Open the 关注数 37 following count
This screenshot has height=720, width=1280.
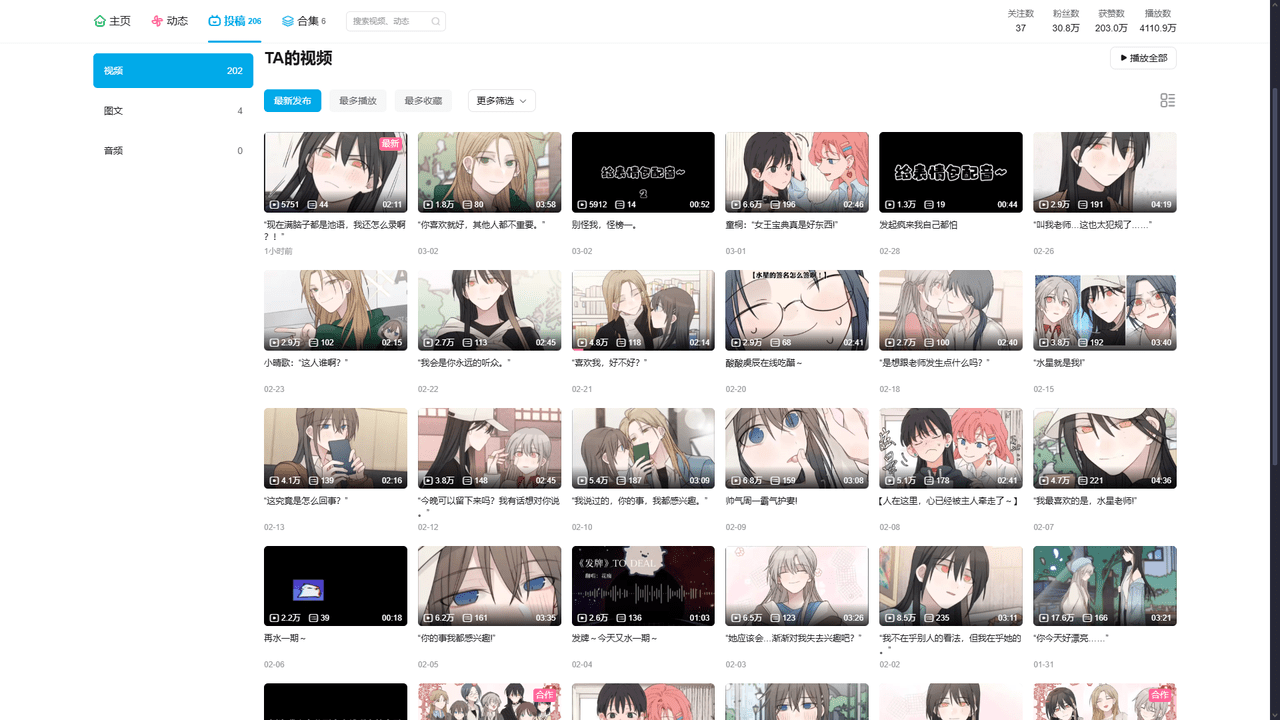pyautogui.click(x=1020, y=21)
